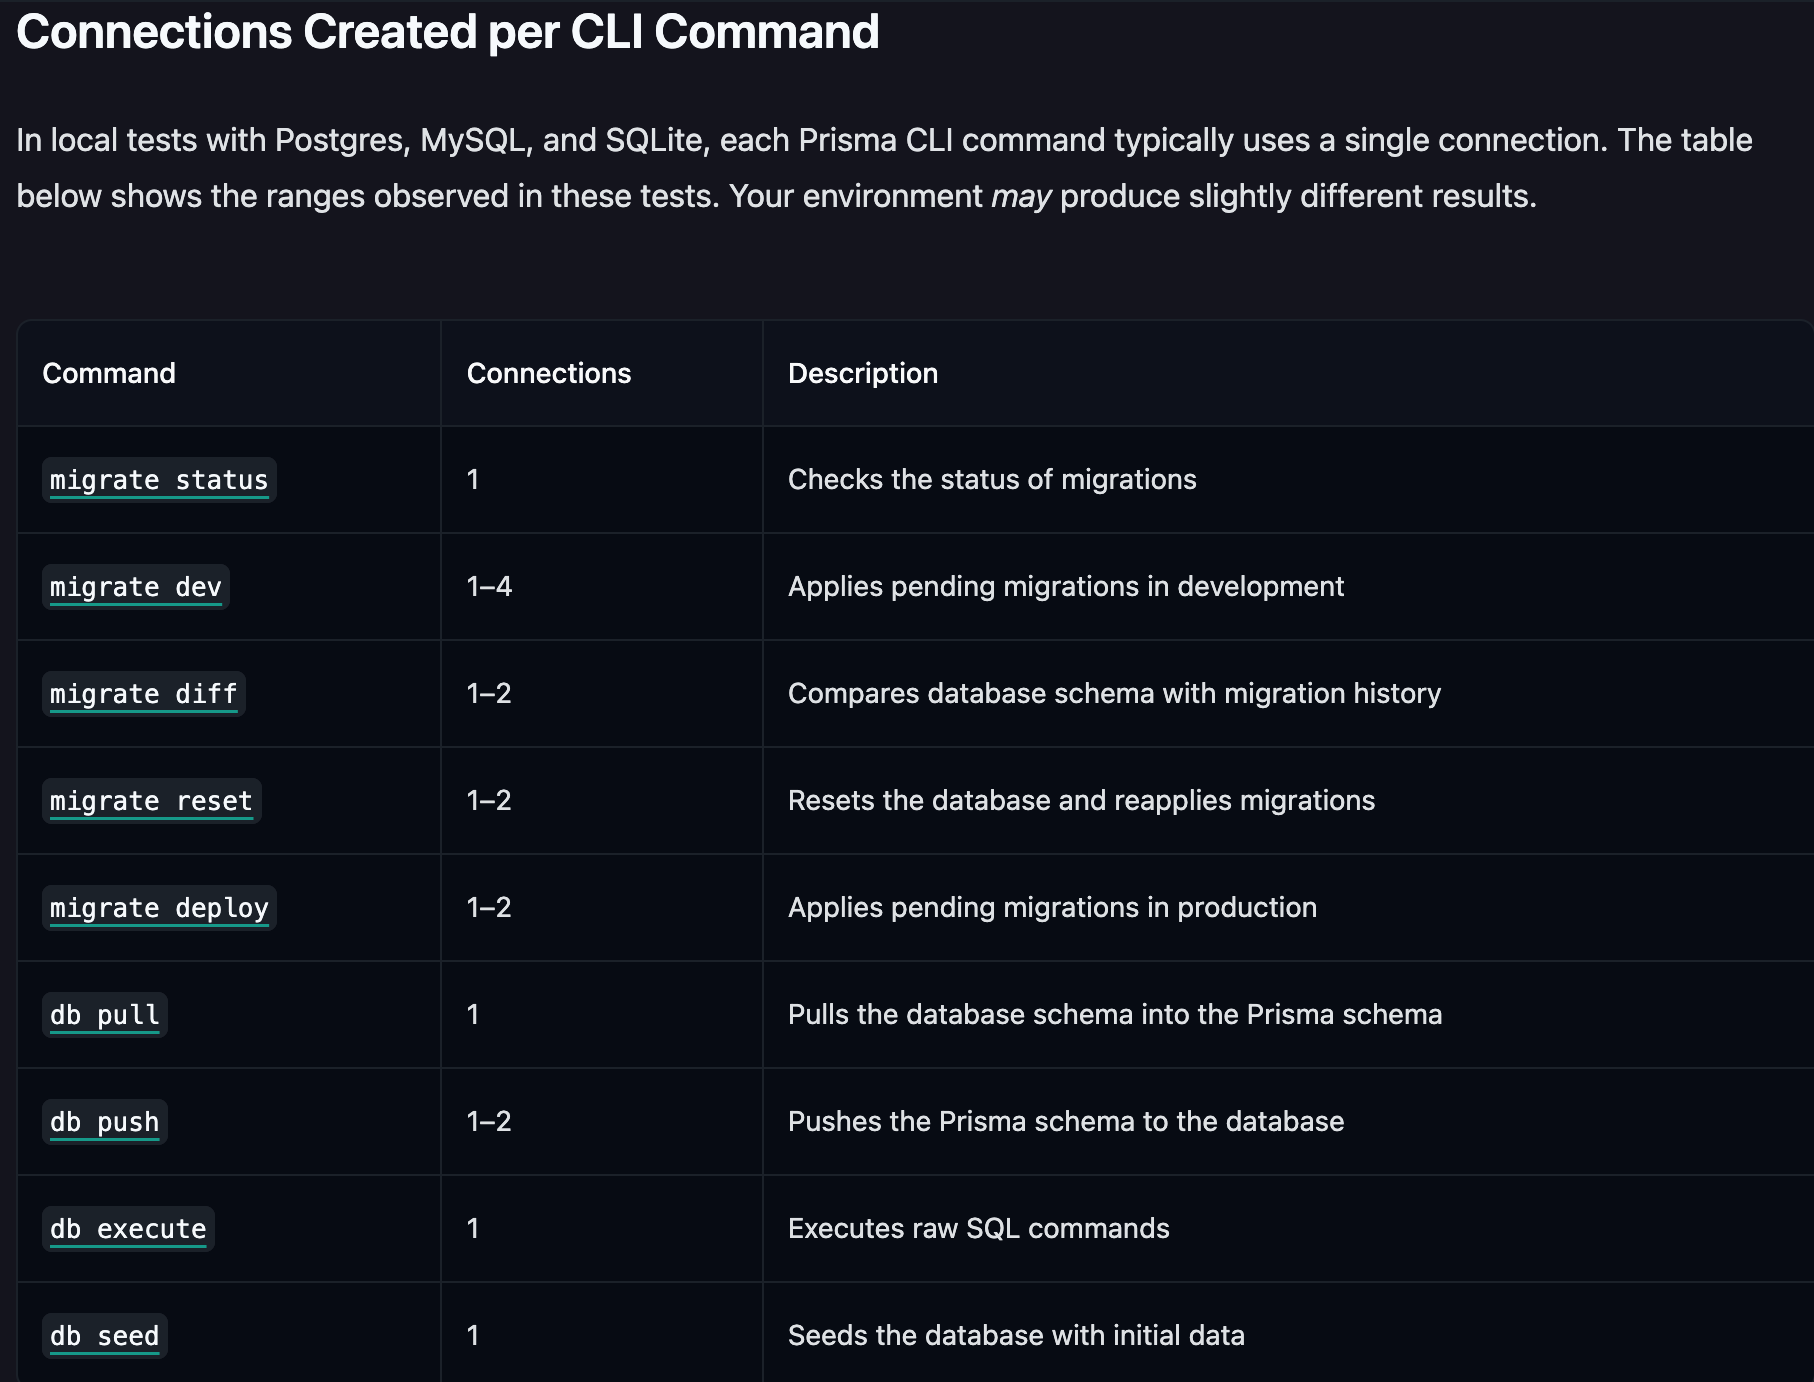
Task: Open the db pull command link
Action: 104,1015
